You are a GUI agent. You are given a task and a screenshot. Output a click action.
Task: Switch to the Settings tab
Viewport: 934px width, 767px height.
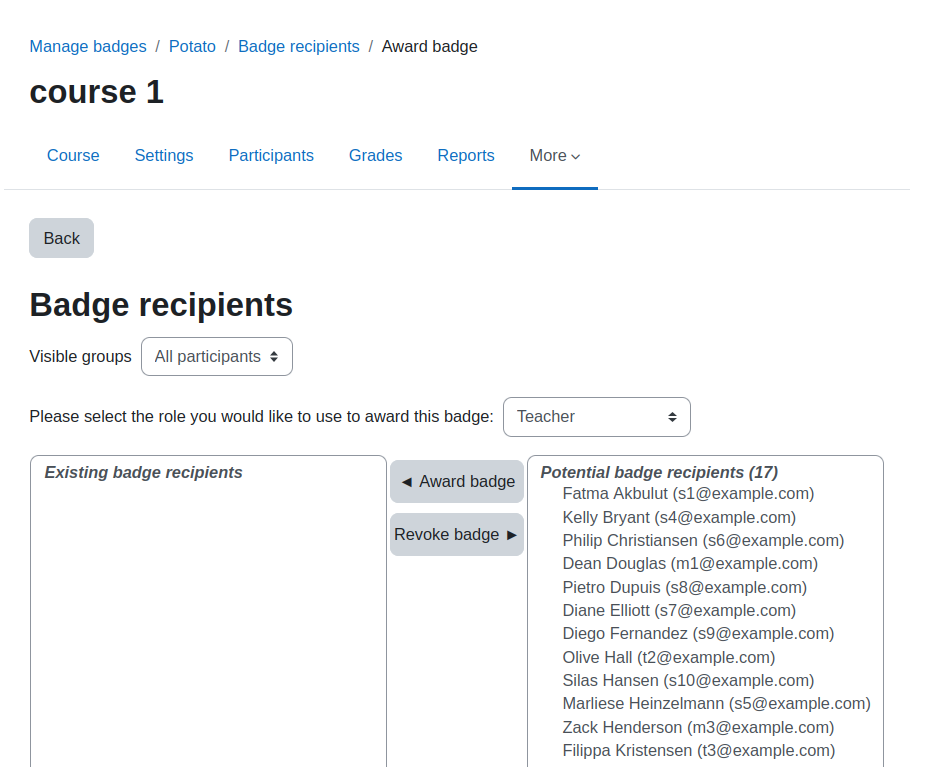164,155
